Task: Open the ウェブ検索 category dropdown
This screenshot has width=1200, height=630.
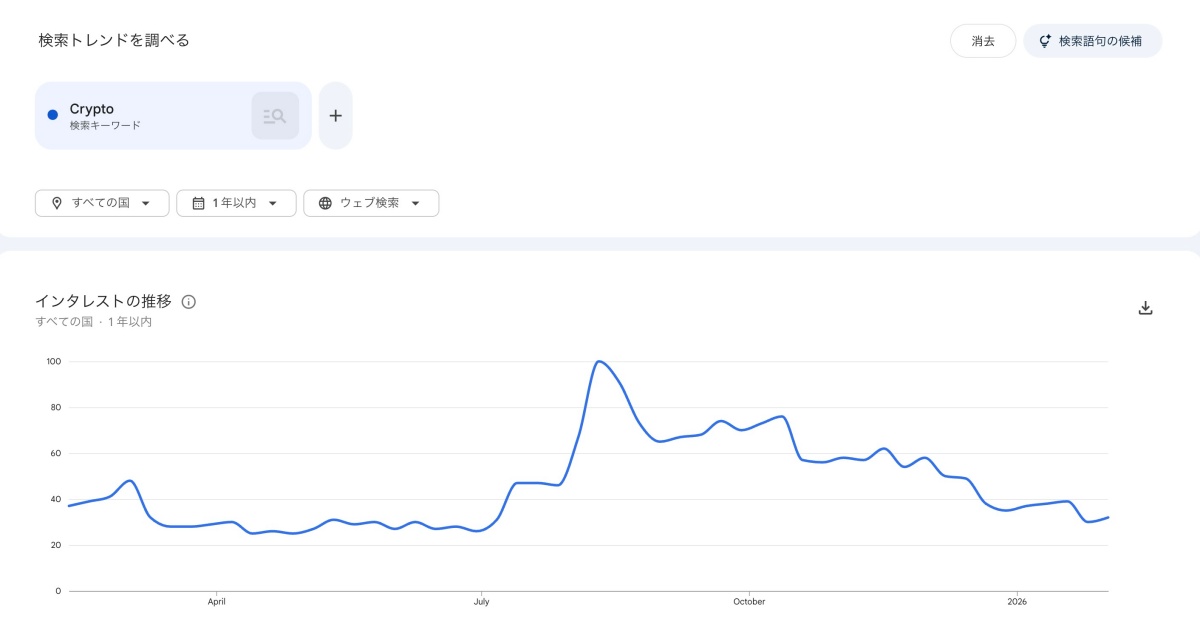Action: pyautogui.click(x=371, y=202)
